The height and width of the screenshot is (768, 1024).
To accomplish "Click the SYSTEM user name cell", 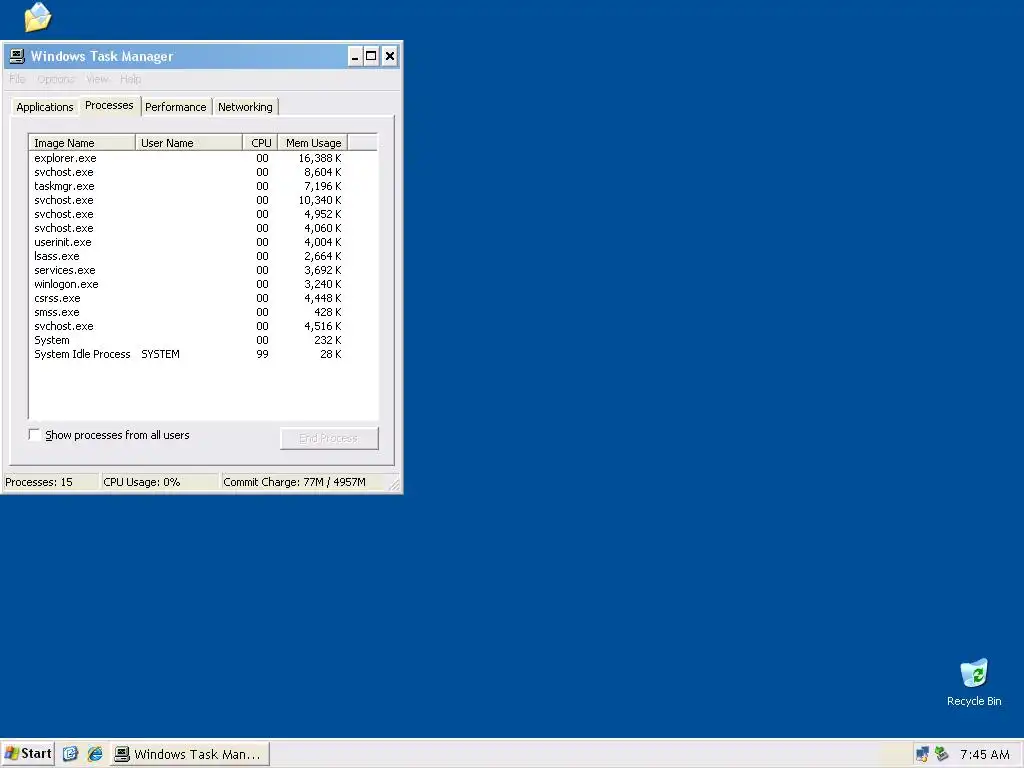I will [160, 354].
